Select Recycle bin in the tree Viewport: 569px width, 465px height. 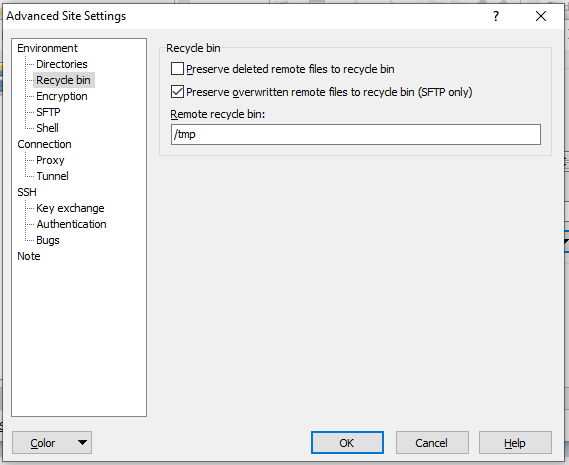pyautogui.click(x=63, y=80)
